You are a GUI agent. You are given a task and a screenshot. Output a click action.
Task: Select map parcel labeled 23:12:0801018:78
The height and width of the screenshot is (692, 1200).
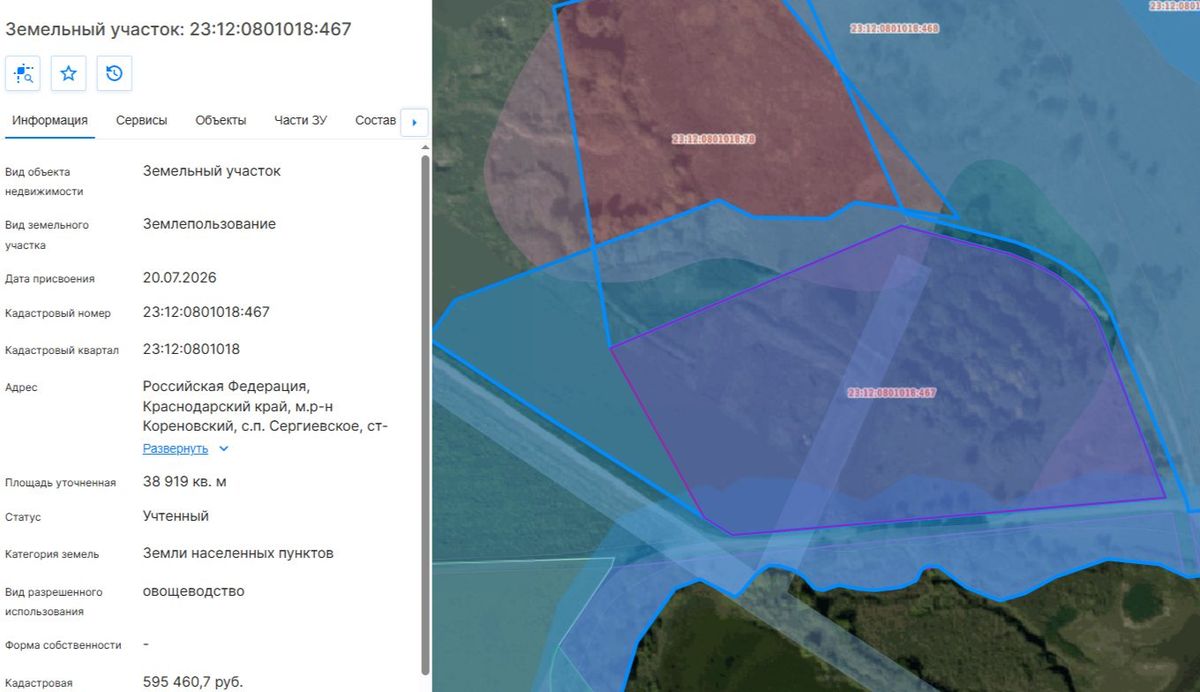tap(713, 139)
